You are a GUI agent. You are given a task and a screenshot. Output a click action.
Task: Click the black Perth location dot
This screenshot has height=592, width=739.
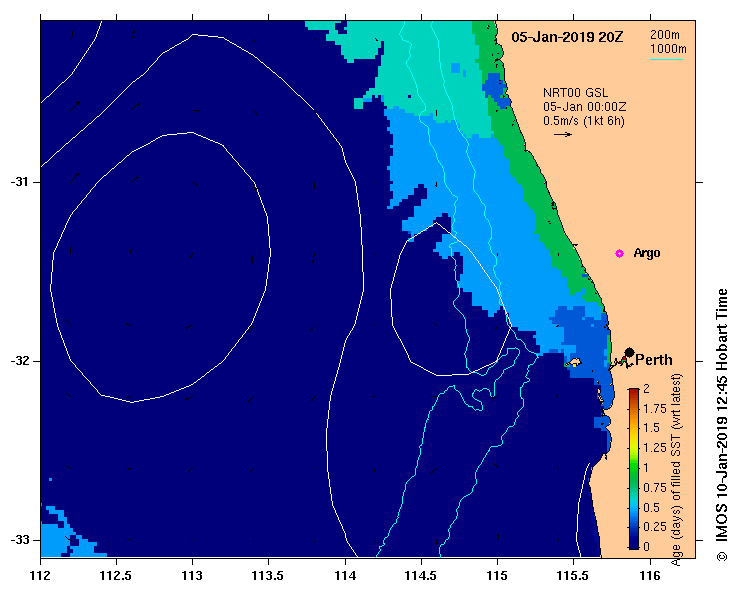tap(629, 352)
